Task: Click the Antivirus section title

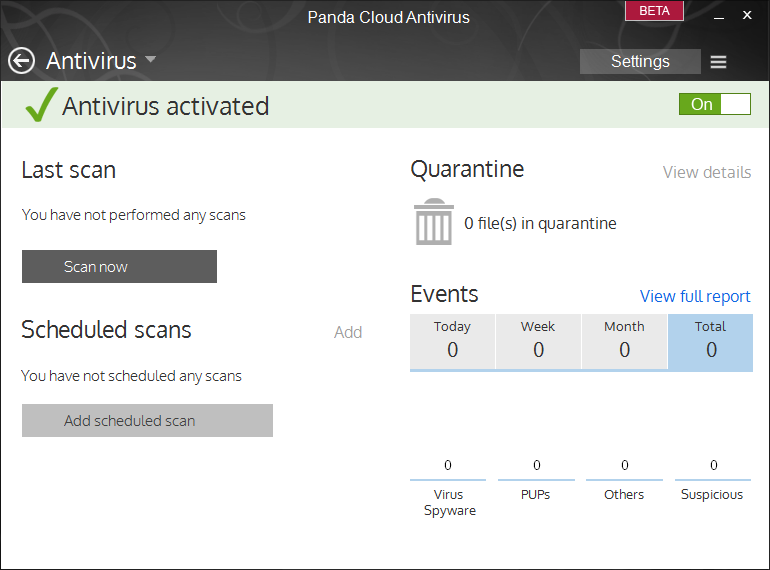Action: [x=91, y=61]
